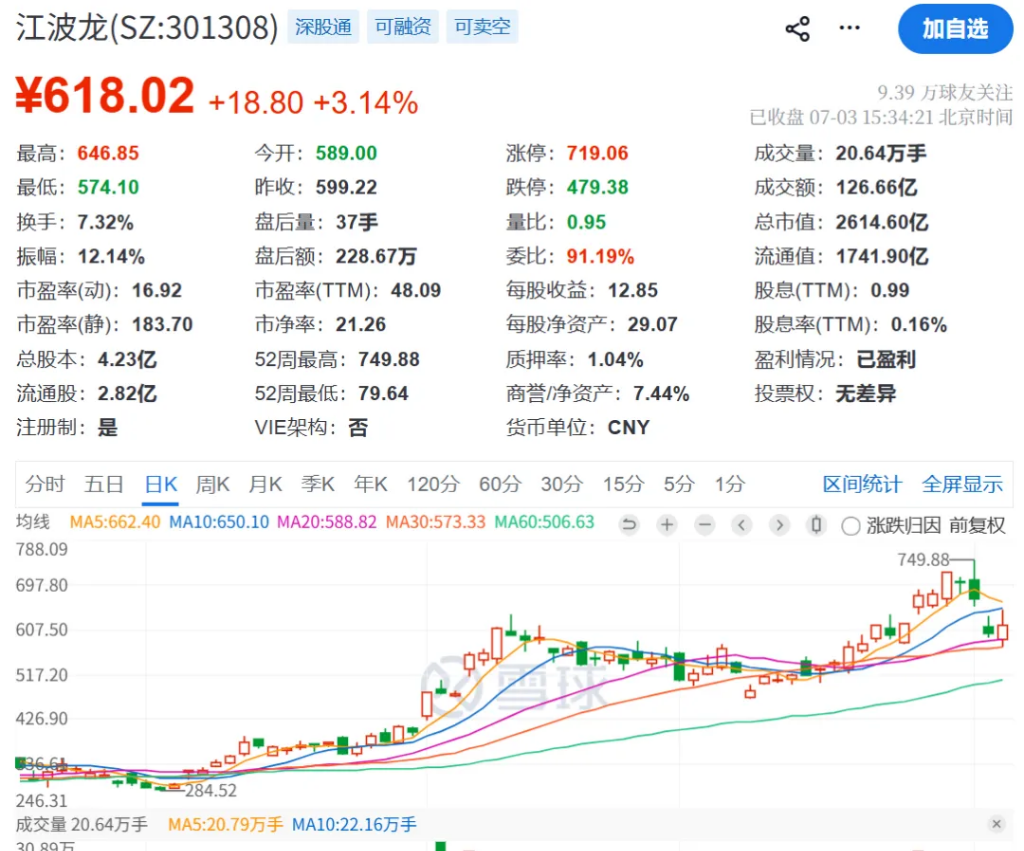Click the 52周最高 value 749.88

[x=389, y=360]
